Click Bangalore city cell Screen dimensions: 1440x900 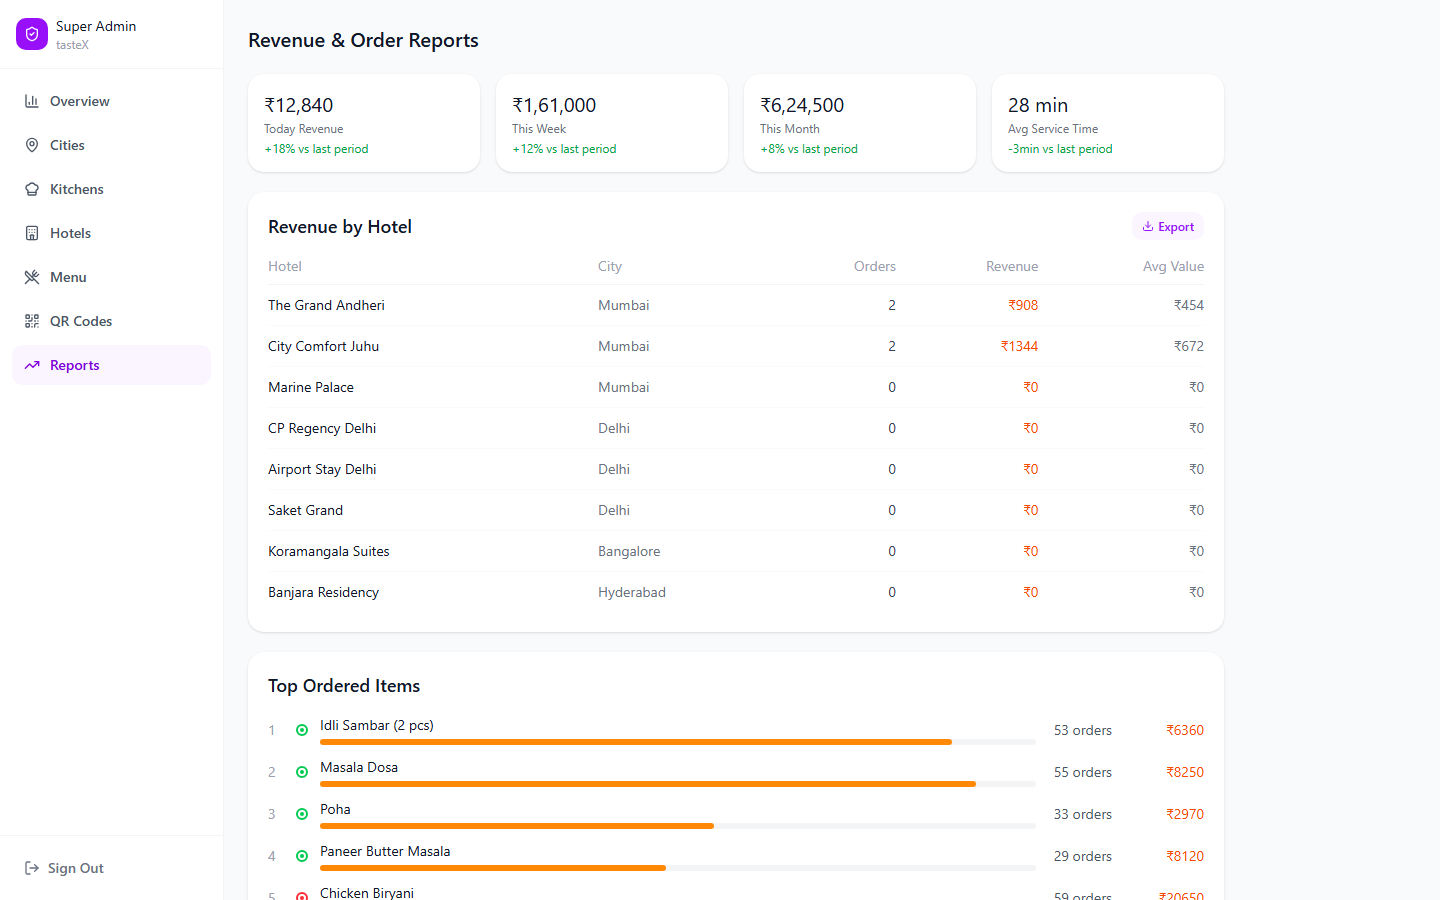629,551
